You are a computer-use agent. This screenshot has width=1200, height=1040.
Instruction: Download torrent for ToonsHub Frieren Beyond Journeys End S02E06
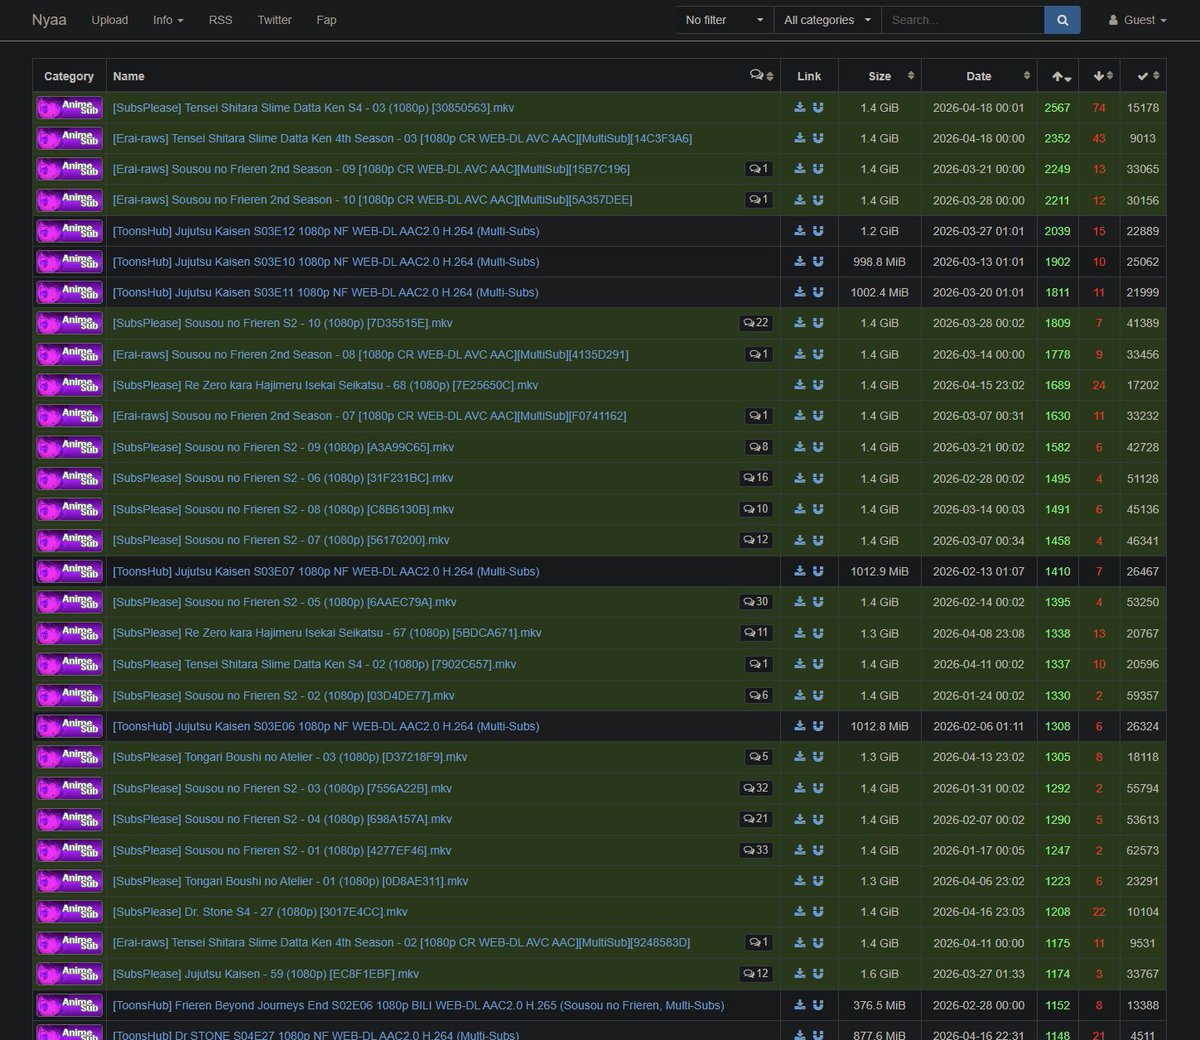point(800,1005)
